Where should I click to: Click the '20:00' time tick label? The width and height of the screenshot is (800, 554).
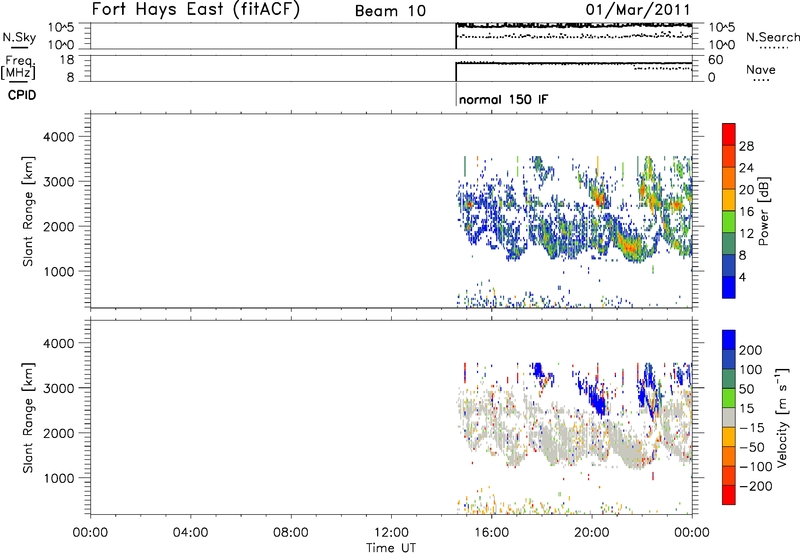[x=592, y=533]
